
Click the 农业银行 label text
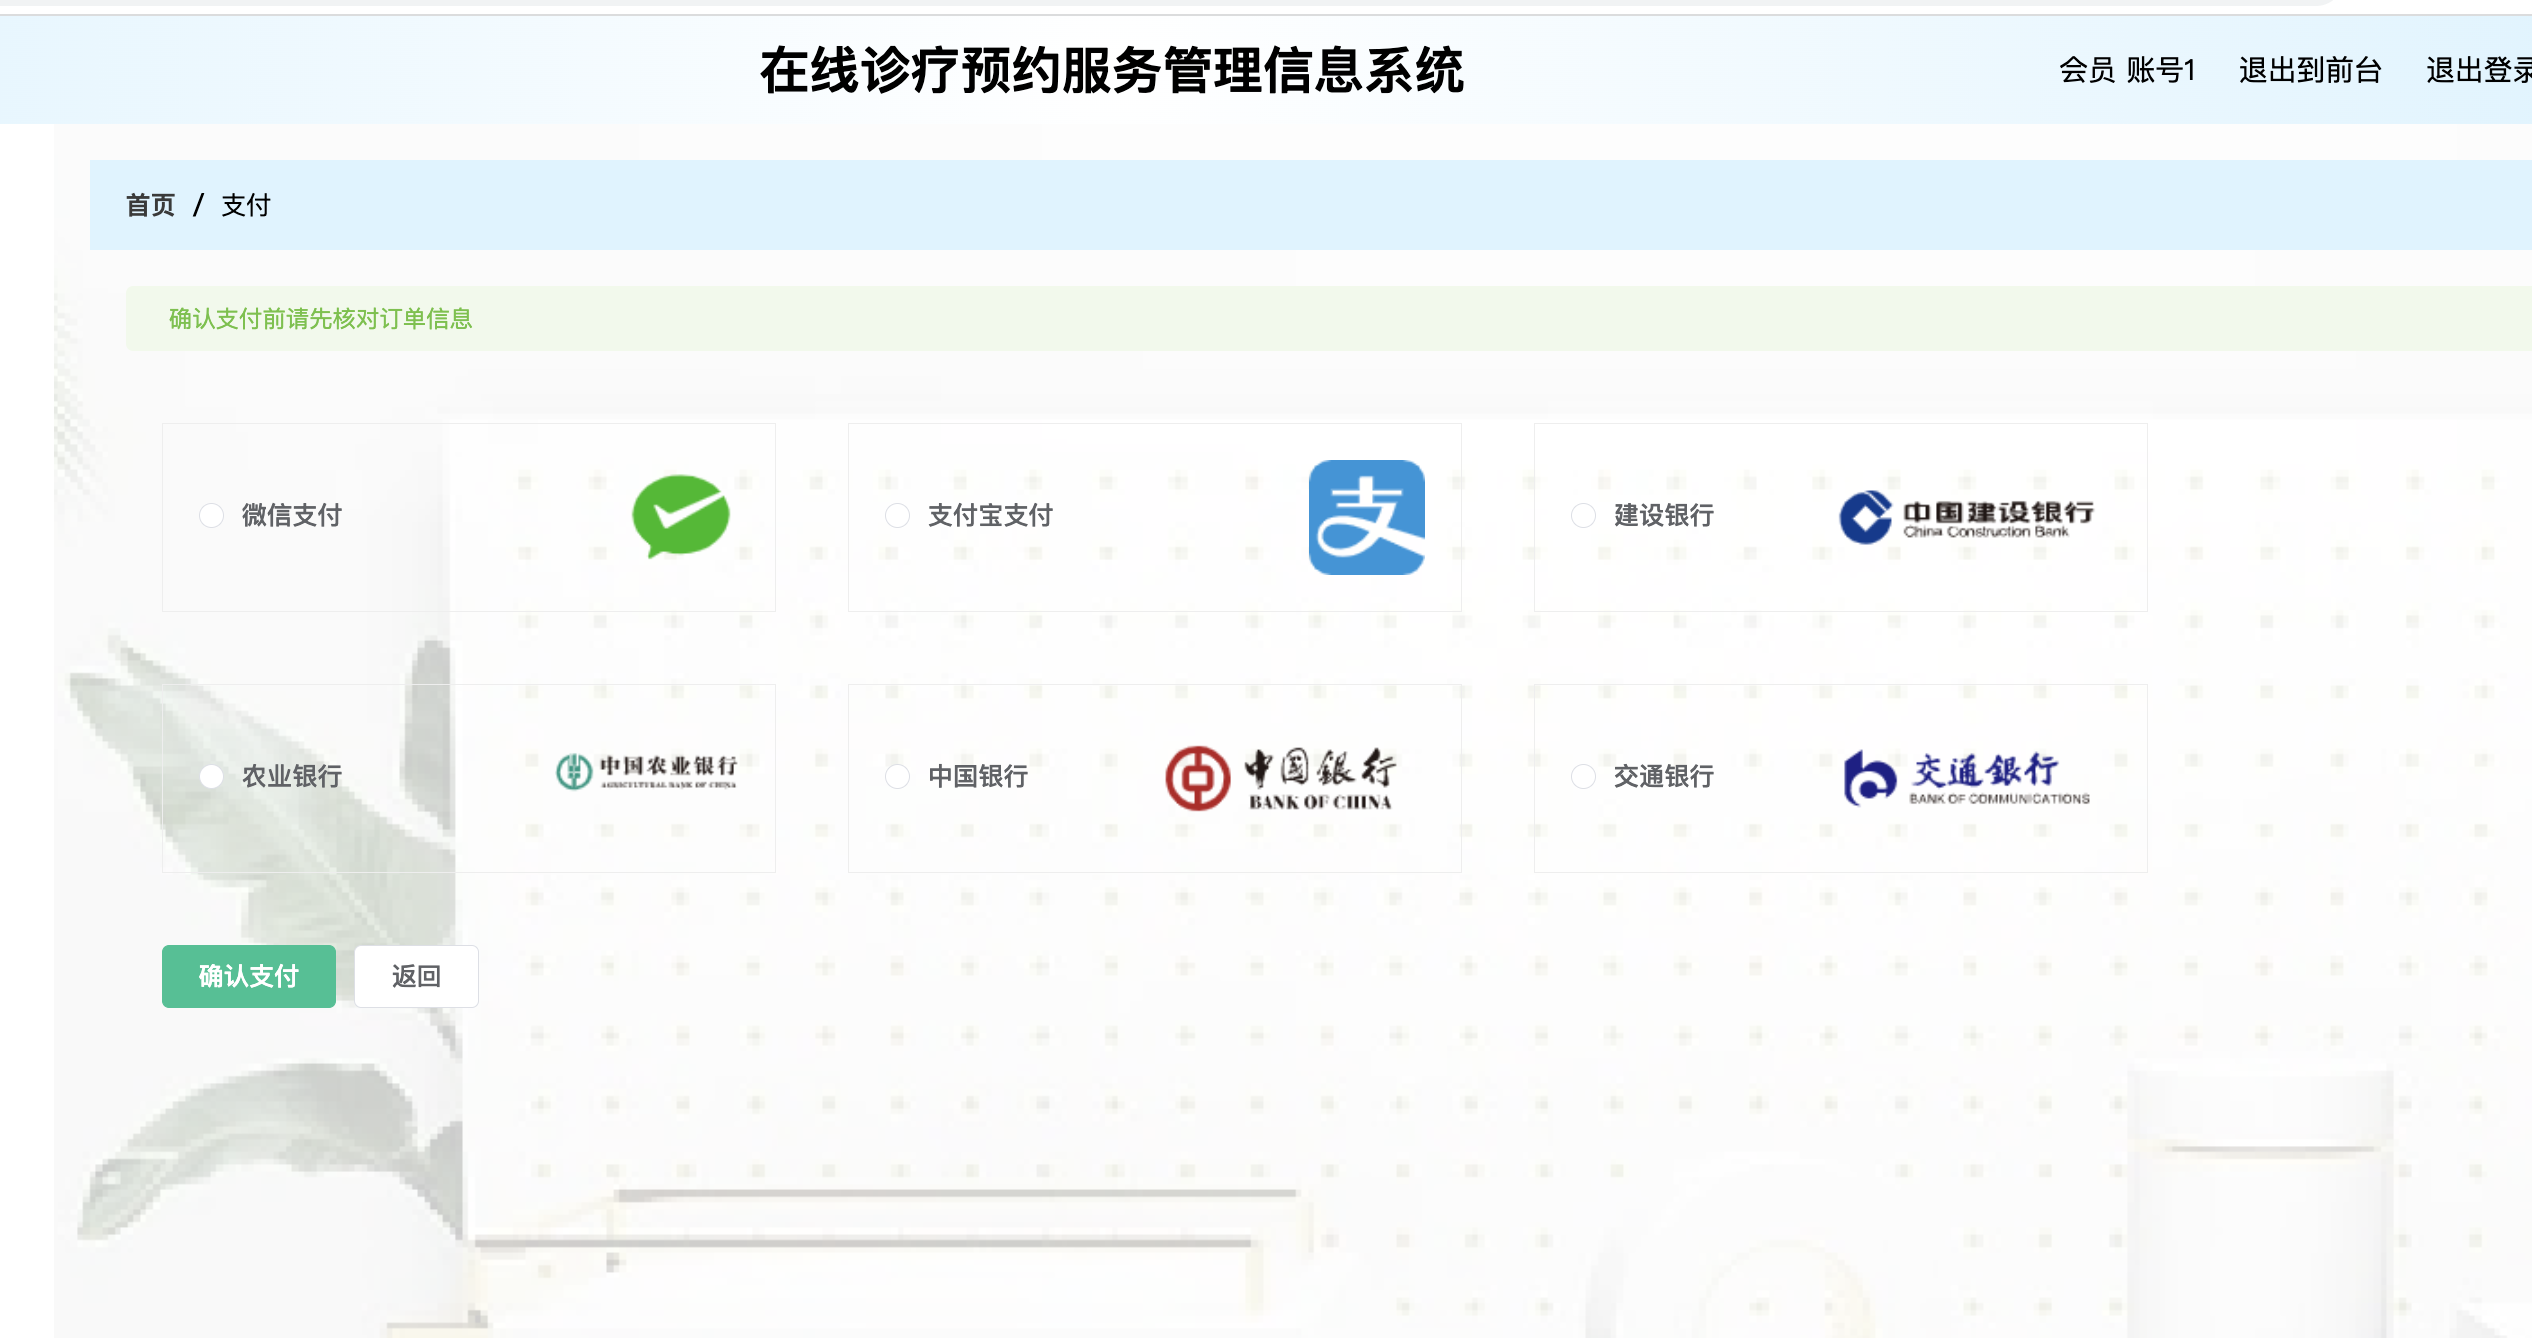pos(292,776)
